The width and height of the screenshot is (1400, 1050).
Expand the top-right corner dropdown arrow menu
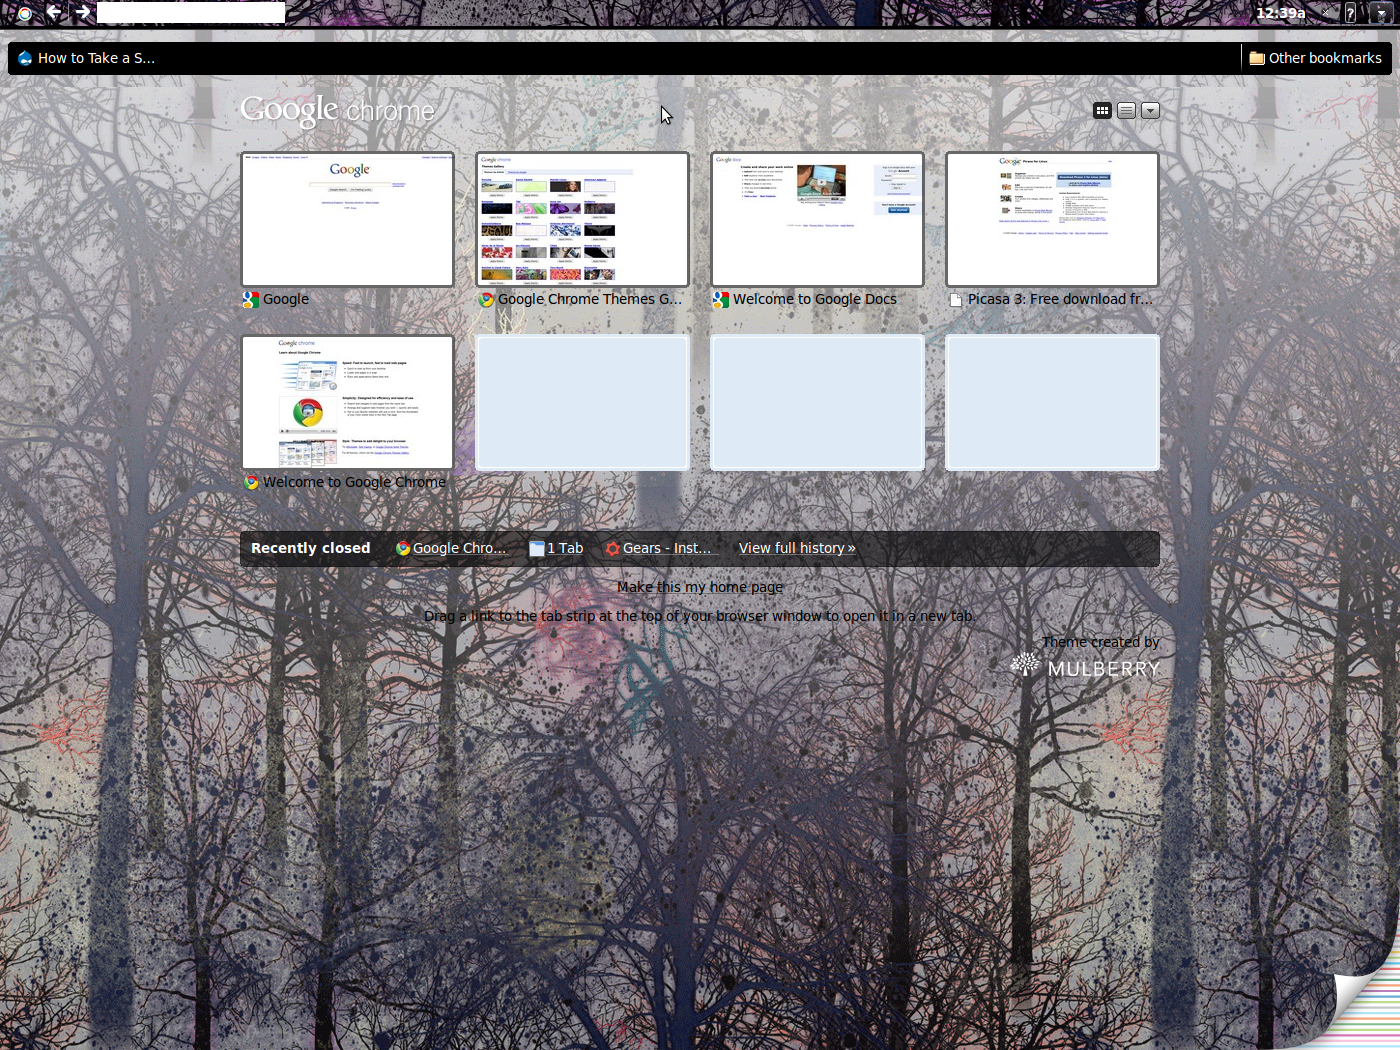click(x=1381, y=13)
